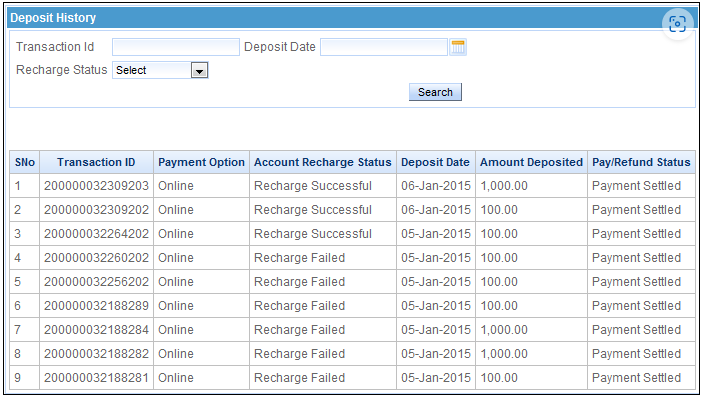Select transaction ID 200000032260202
Screen dimensions: 702x399
(96, 258)
